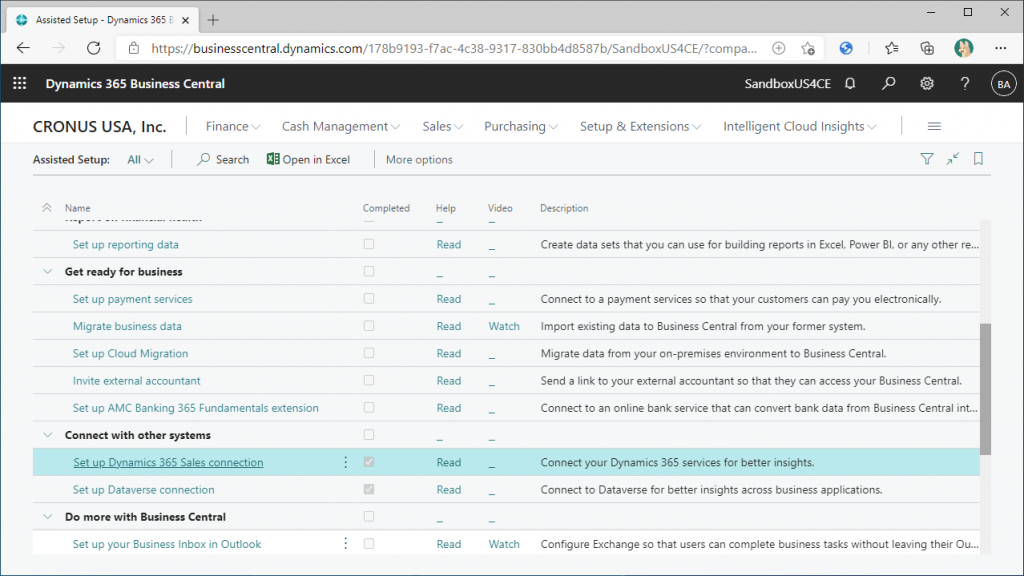
Task: Click the Tell Me search magnifier in header
Action: pyautogui.click(x=888, y=84)
